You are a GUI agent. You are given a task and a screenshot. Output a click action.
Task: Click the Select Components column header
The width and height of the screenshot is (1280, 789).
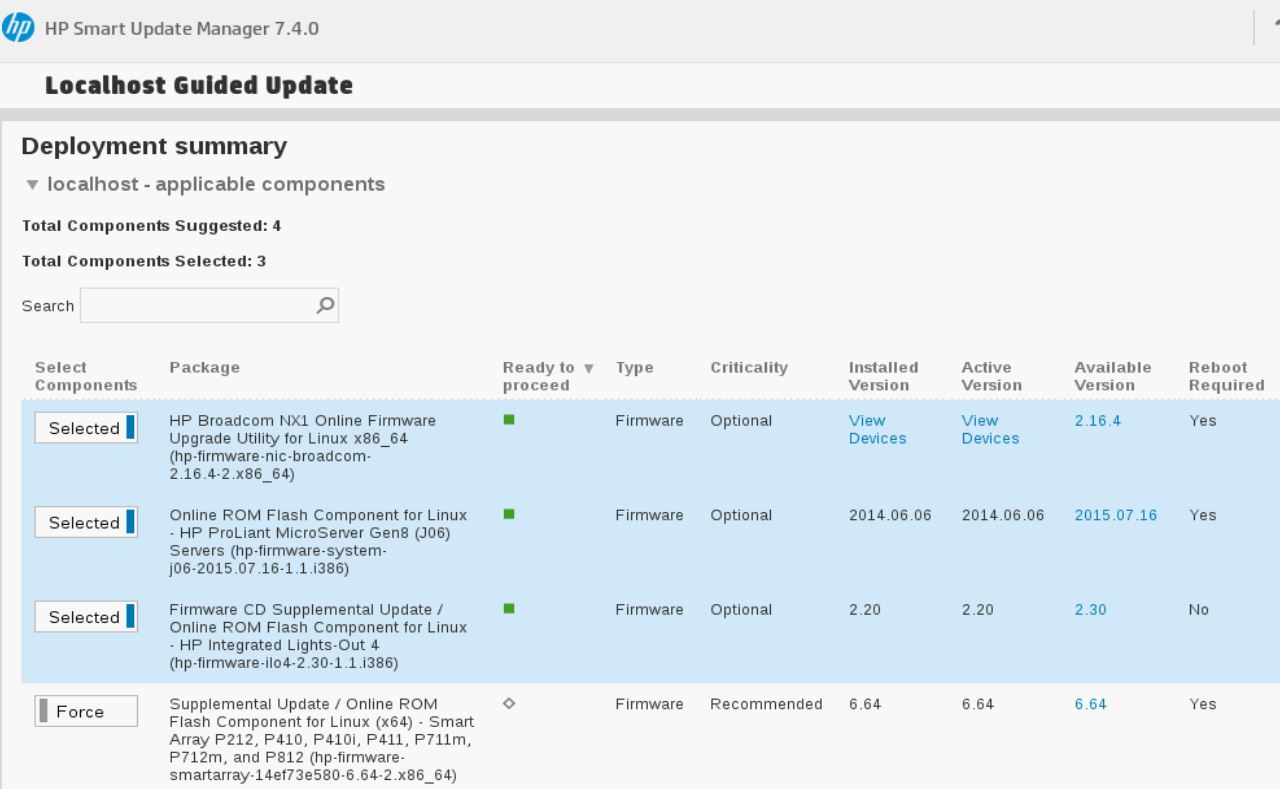tap(86, 376)
